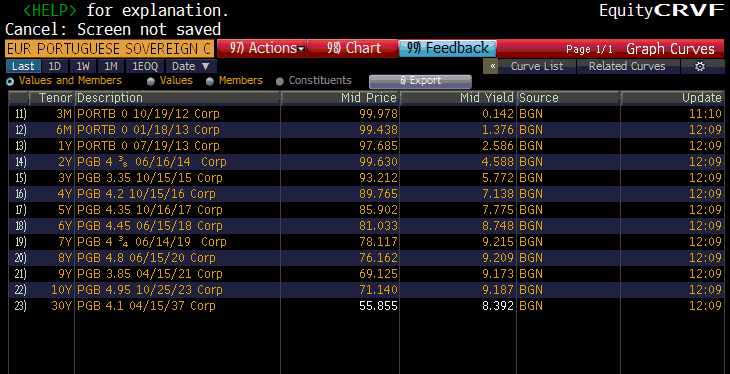Screen dimensions: 730x374
Task: Click the 30Y tenor cell
Action: [x=62, y=306]
